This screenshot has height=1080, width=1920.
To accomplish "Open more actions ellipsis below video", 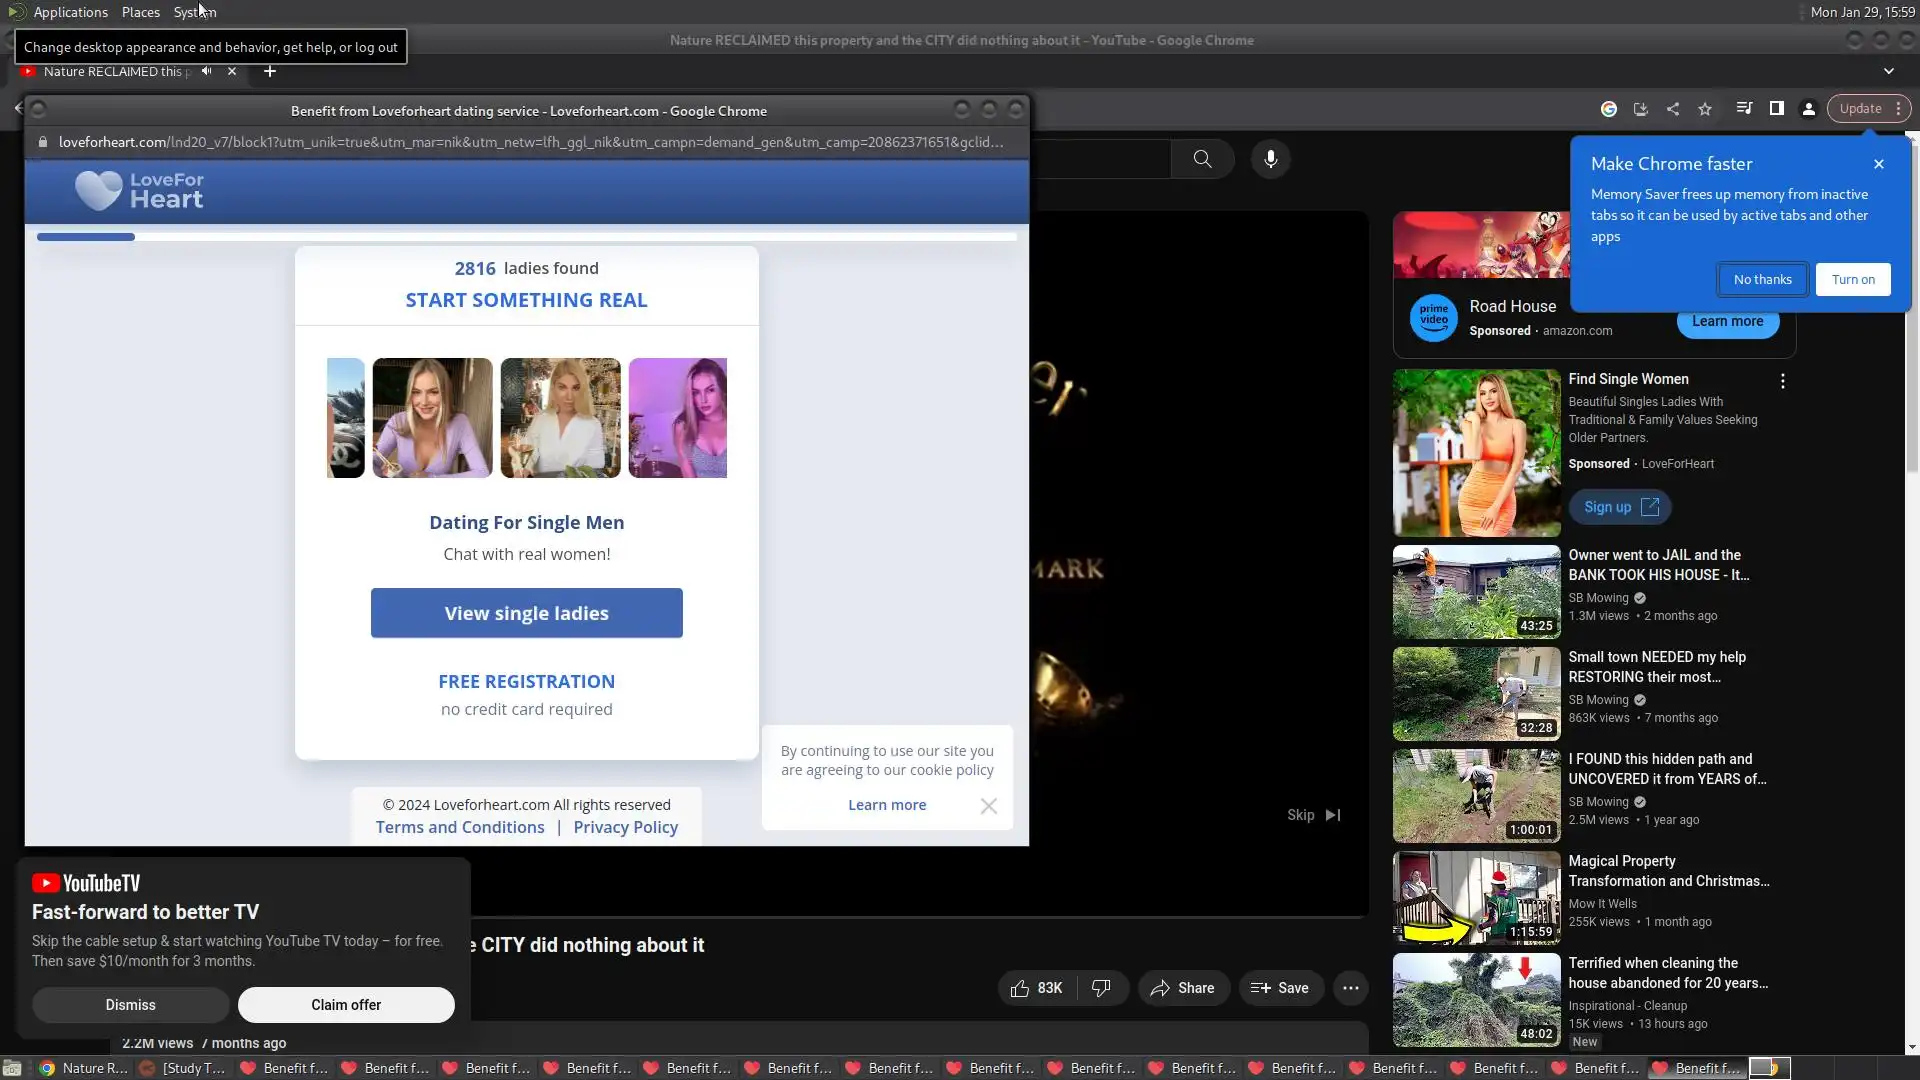I will click(1350, 988).
